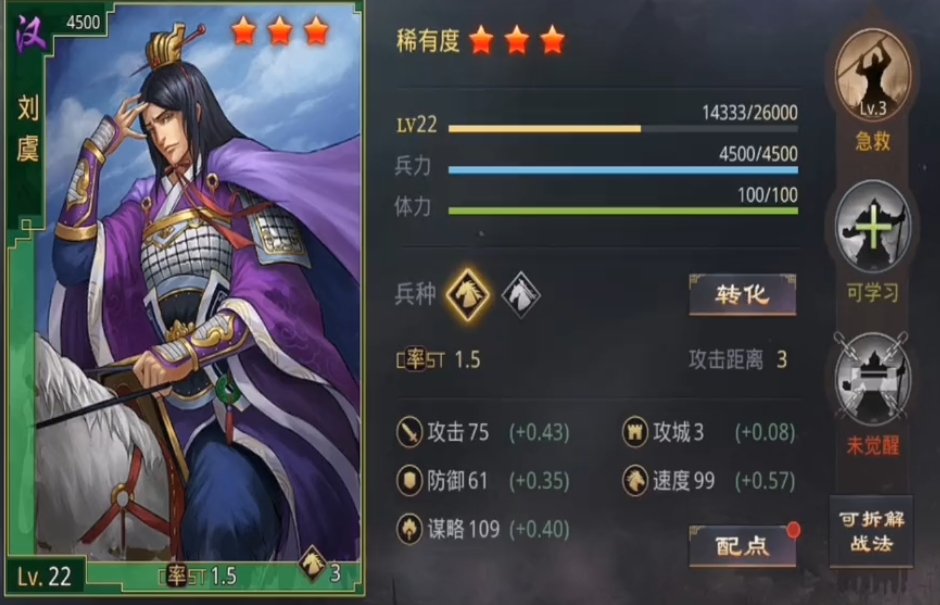Tap the 谋略 flame icon

point(410,529)
